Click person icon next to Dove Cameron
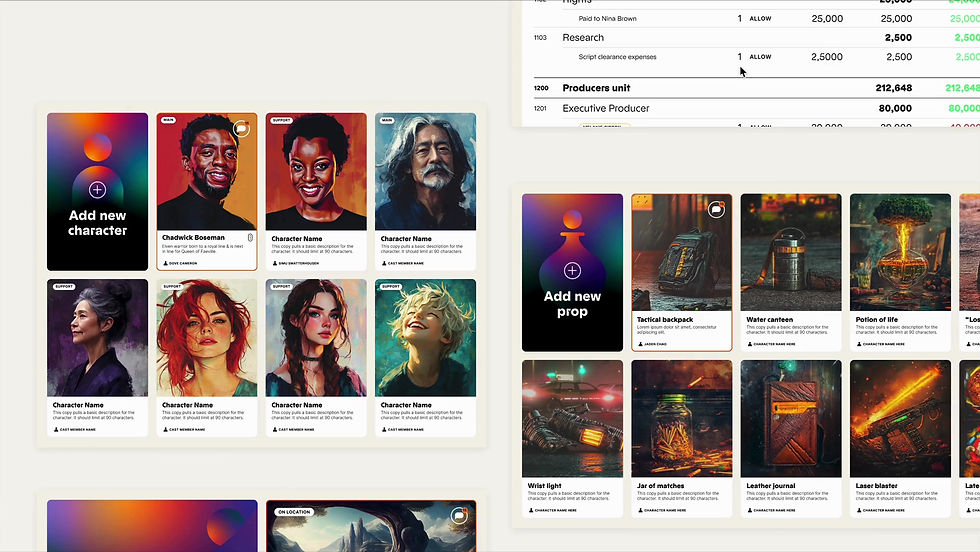The width and height of the screenshot is (980, 552). tap(166, 263)
